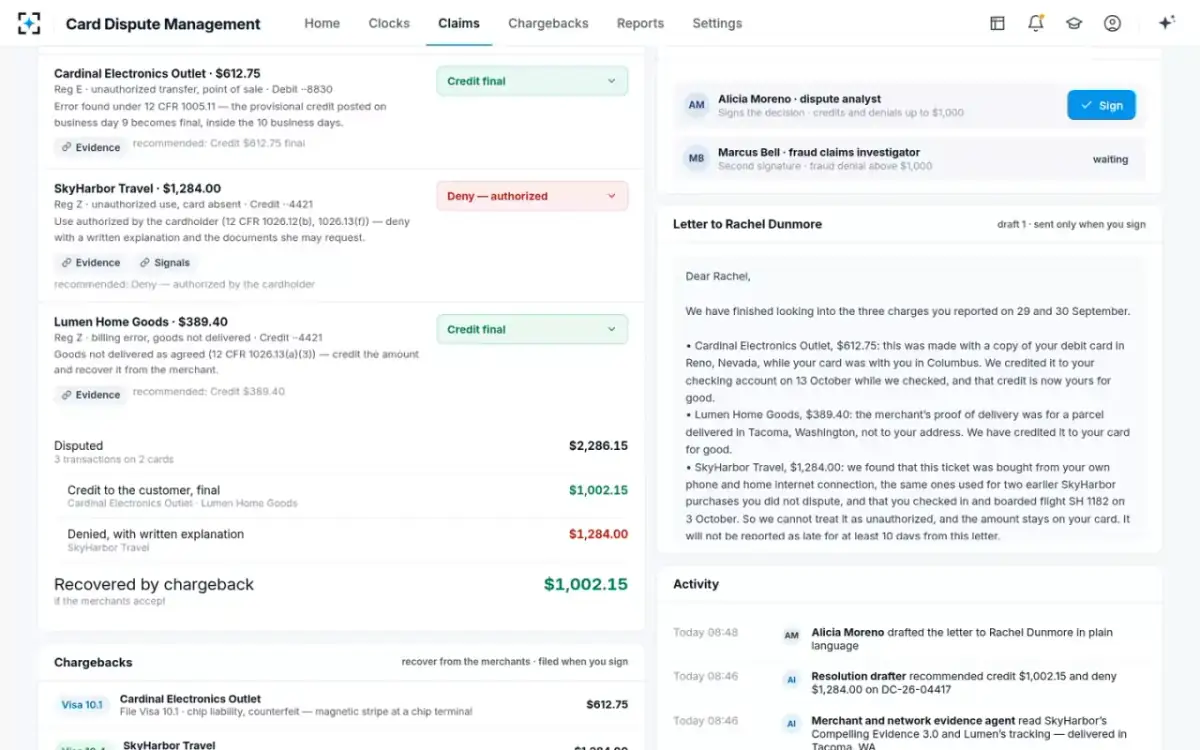Open the layout panel icon
The width and height of the screenshot is (1200, 750).
pyautogui.click(x=997, y=23)
